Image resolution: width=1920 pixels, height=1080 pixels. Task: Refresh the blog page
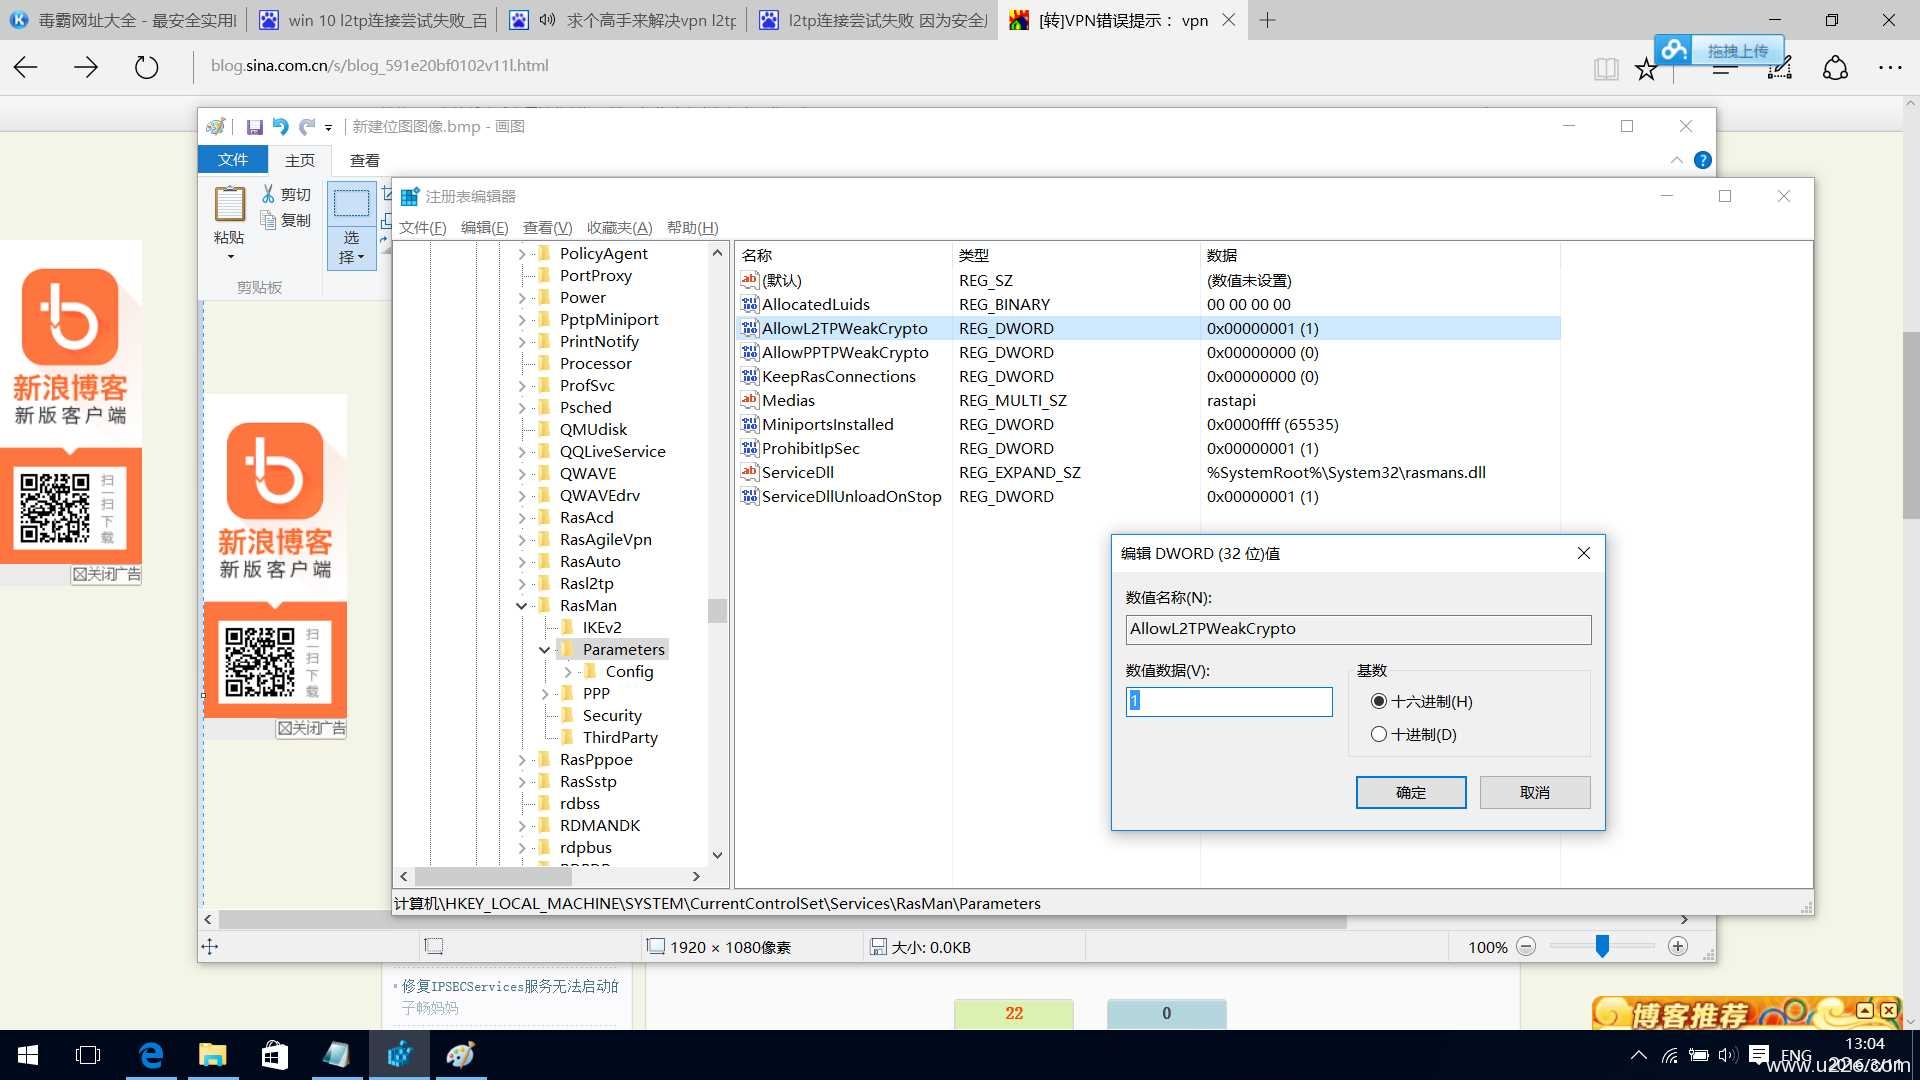(x=147, y=67)
